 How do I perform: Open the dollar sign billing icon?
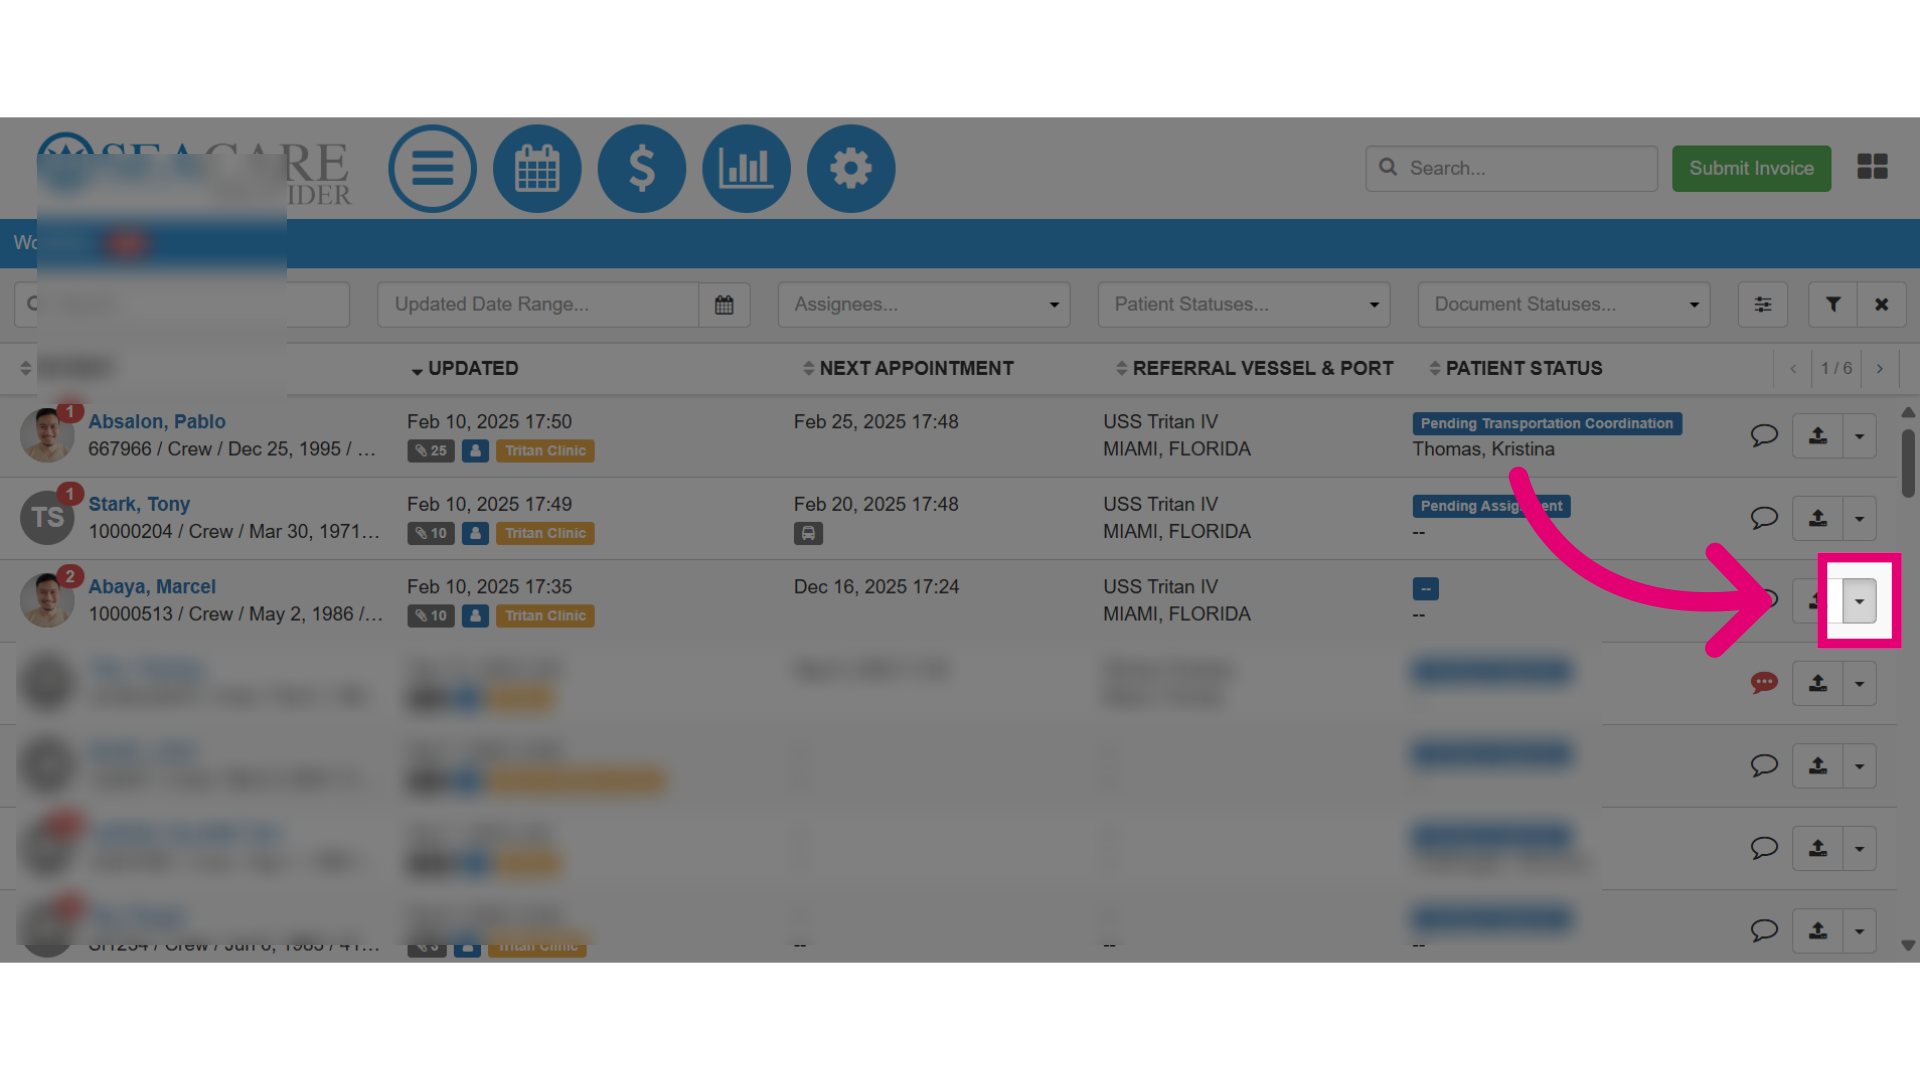642,168
